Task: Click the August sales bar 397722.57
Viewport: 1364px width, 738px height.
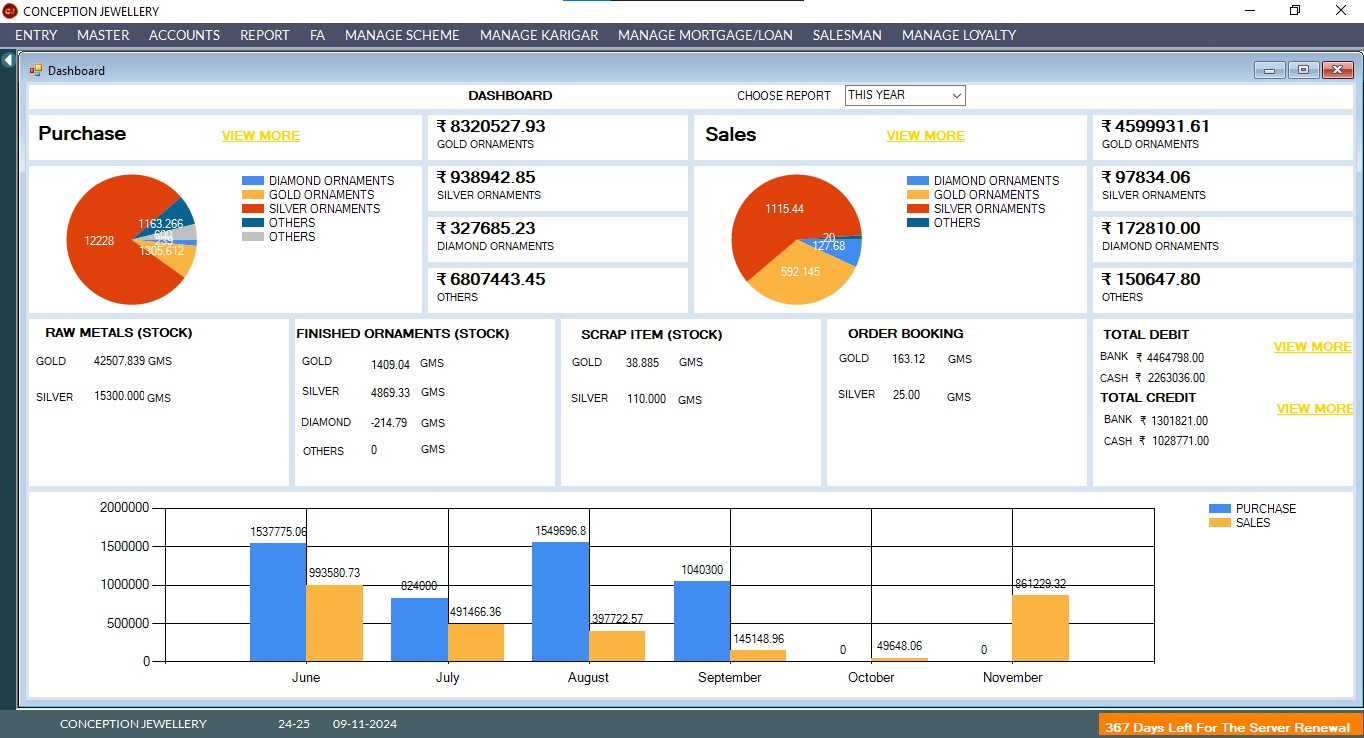Action: coord(617,646)
